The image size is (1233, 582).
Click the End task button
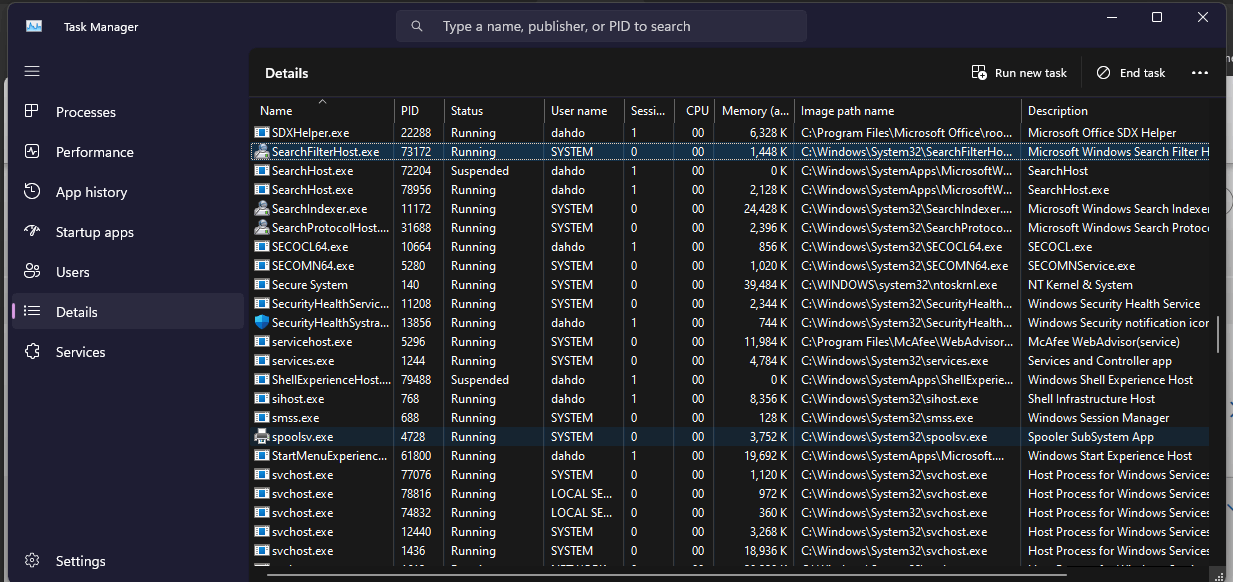click(1131, 73)
